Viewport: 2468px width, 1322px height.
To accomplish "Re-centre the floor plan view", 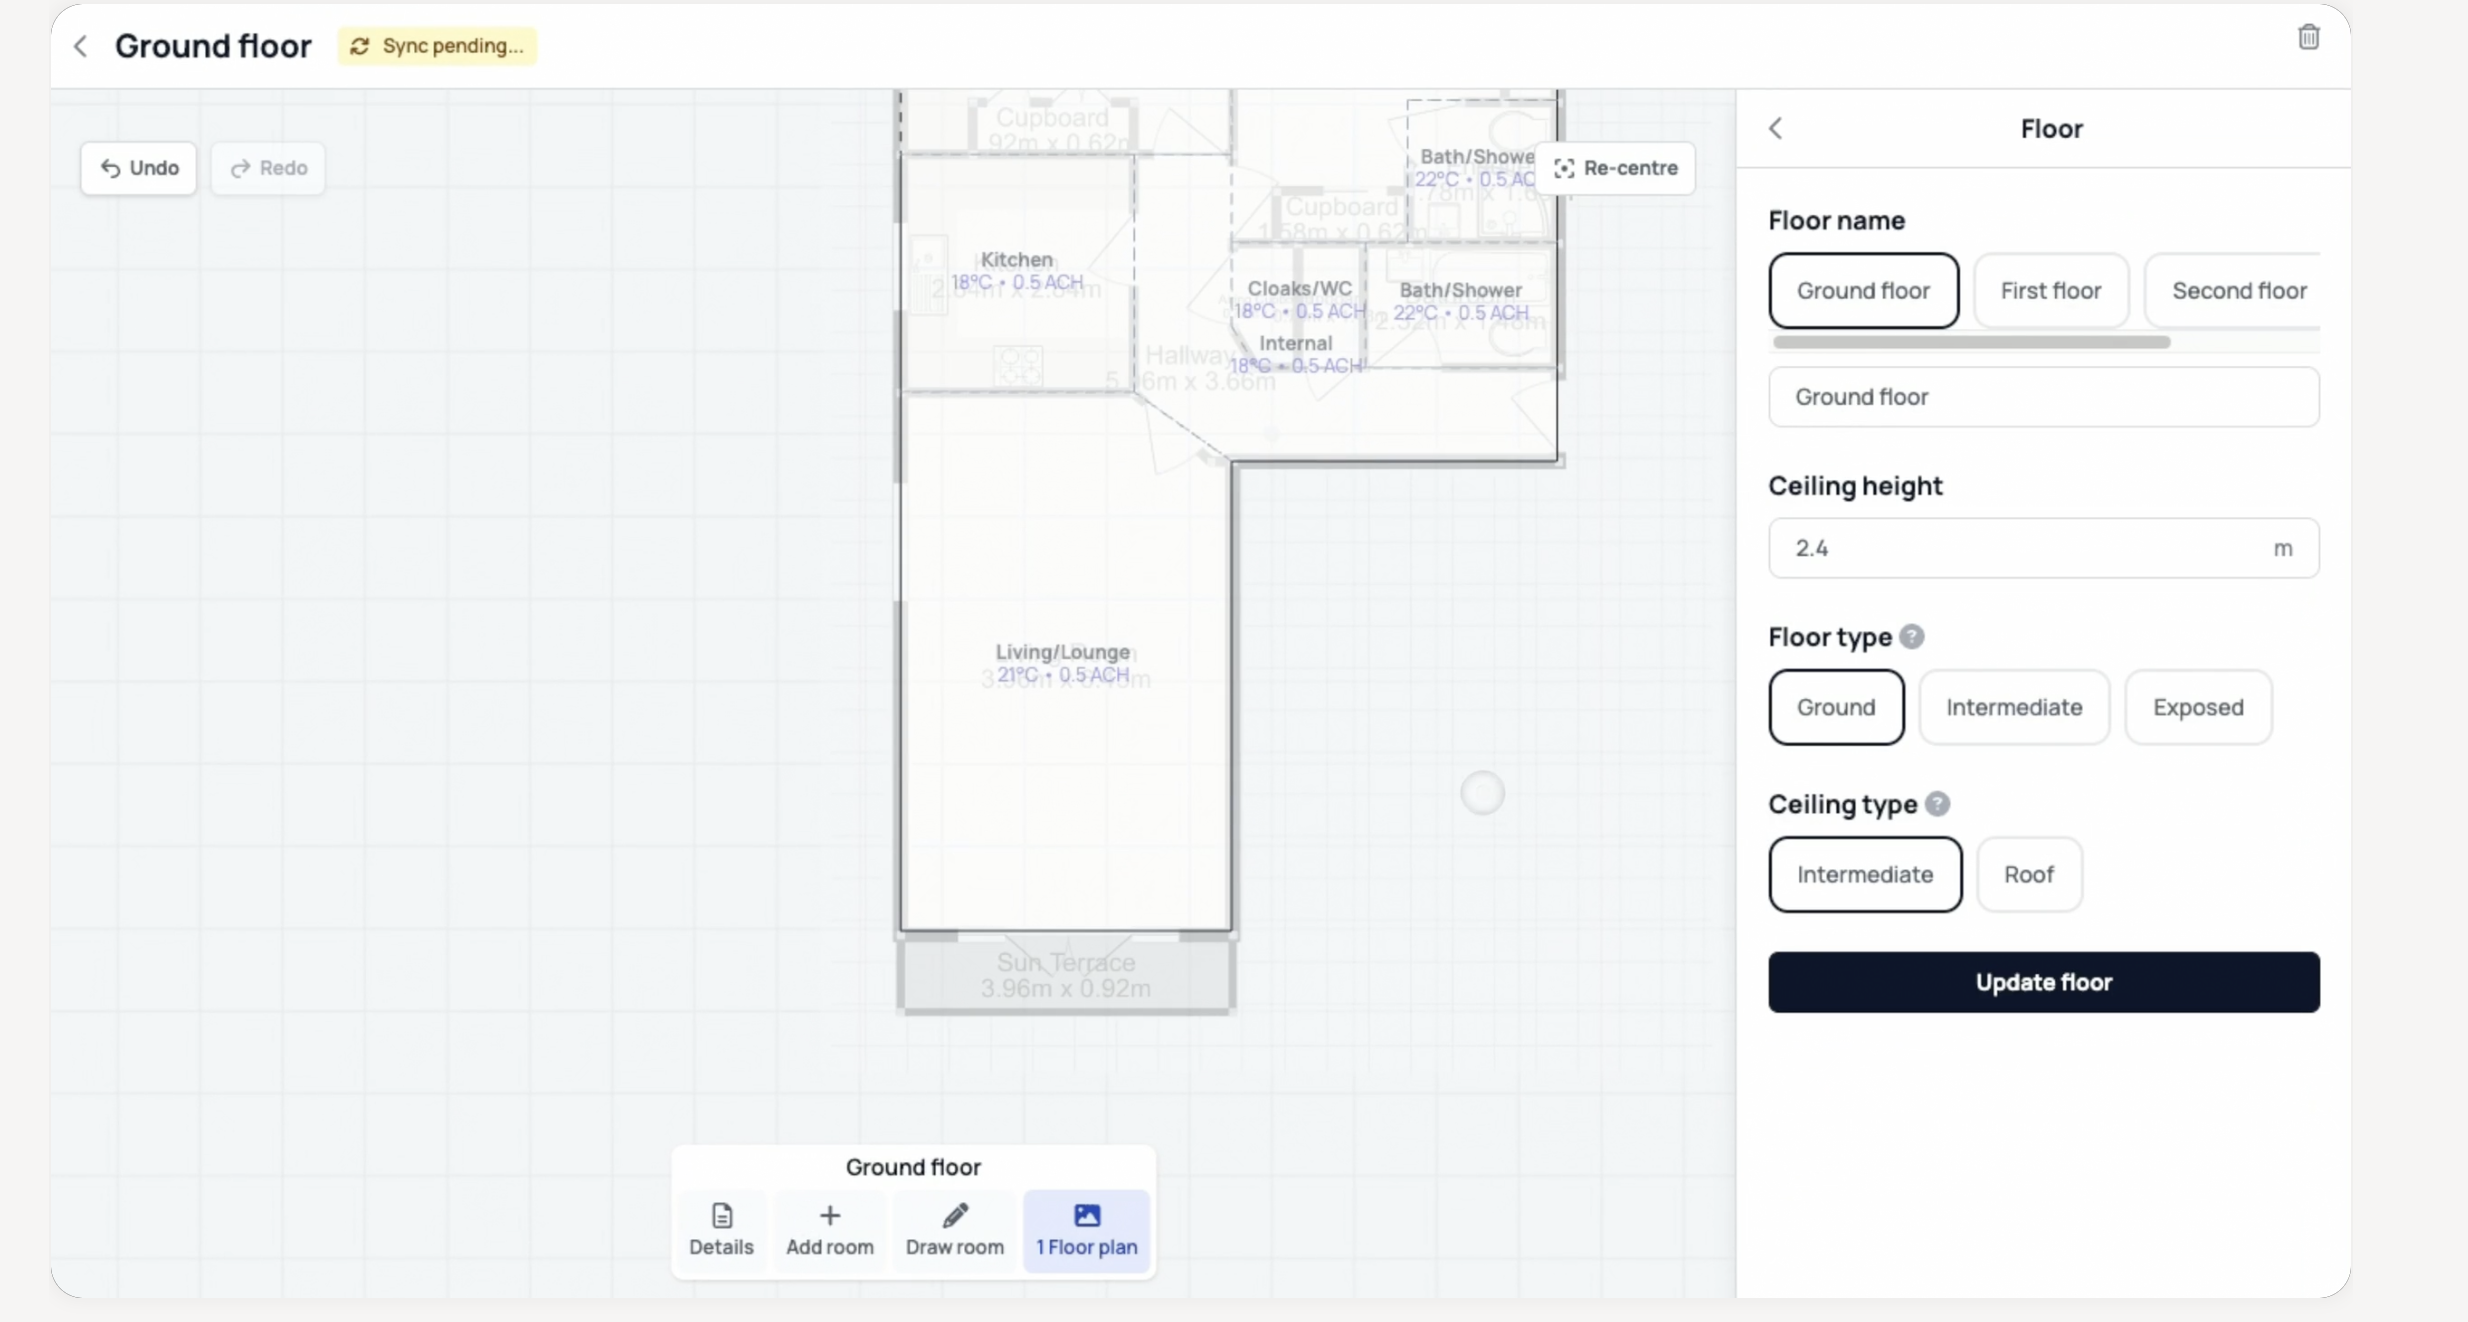I will click(1615, 168).
